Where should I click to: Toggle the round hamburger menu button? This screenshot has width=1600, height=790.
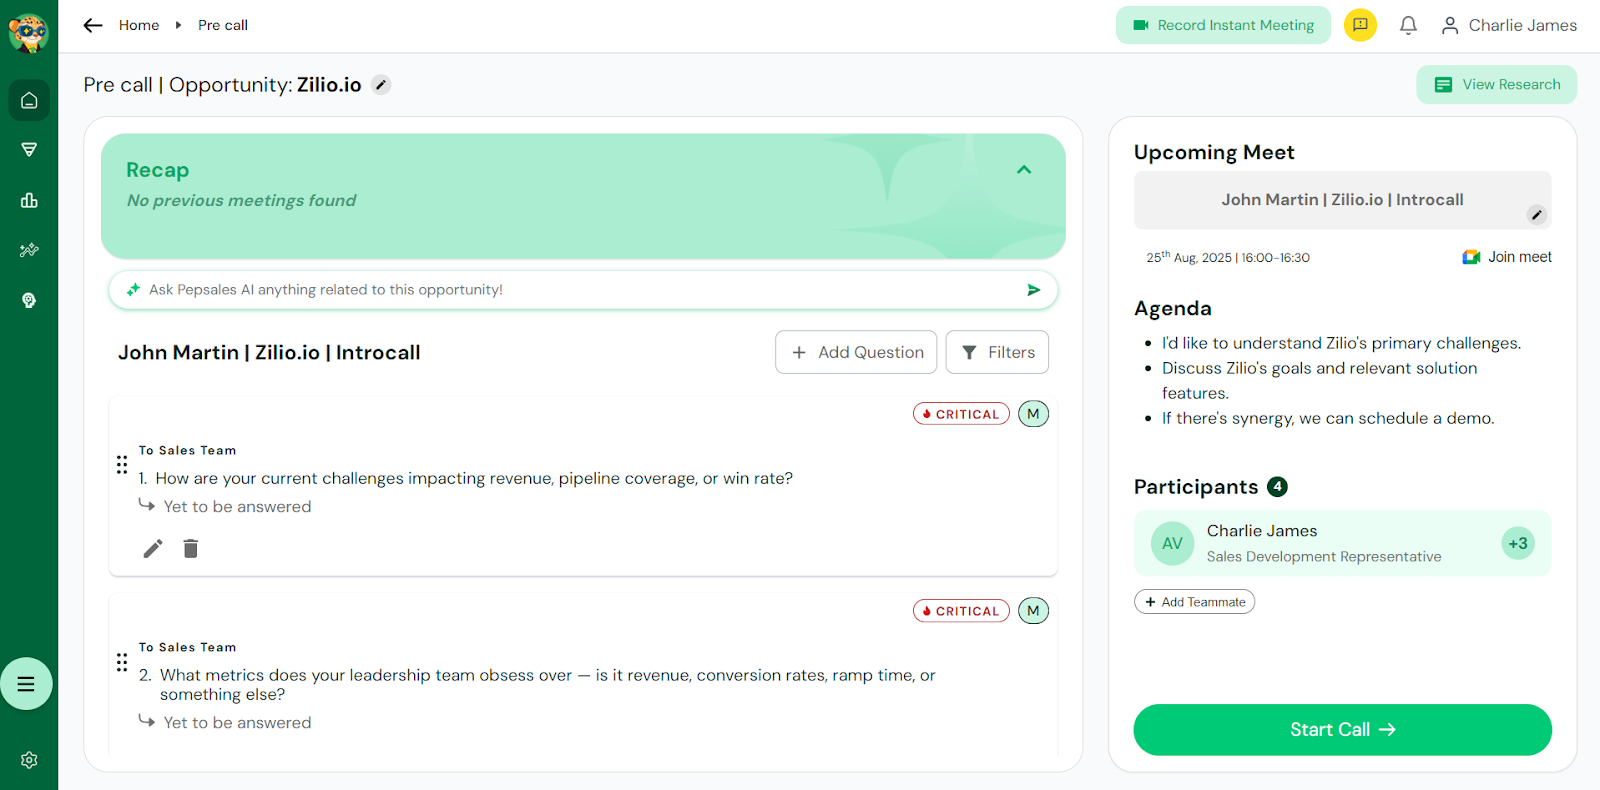[26, 684]
